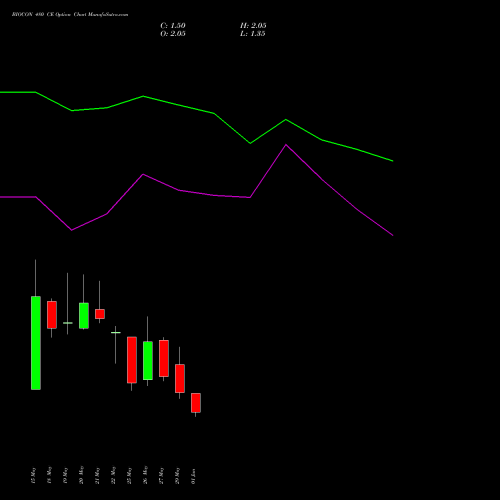Click the '22 May' date label
Screen dimensions: 500x500
pyautogui.click(x=113, y=476)
